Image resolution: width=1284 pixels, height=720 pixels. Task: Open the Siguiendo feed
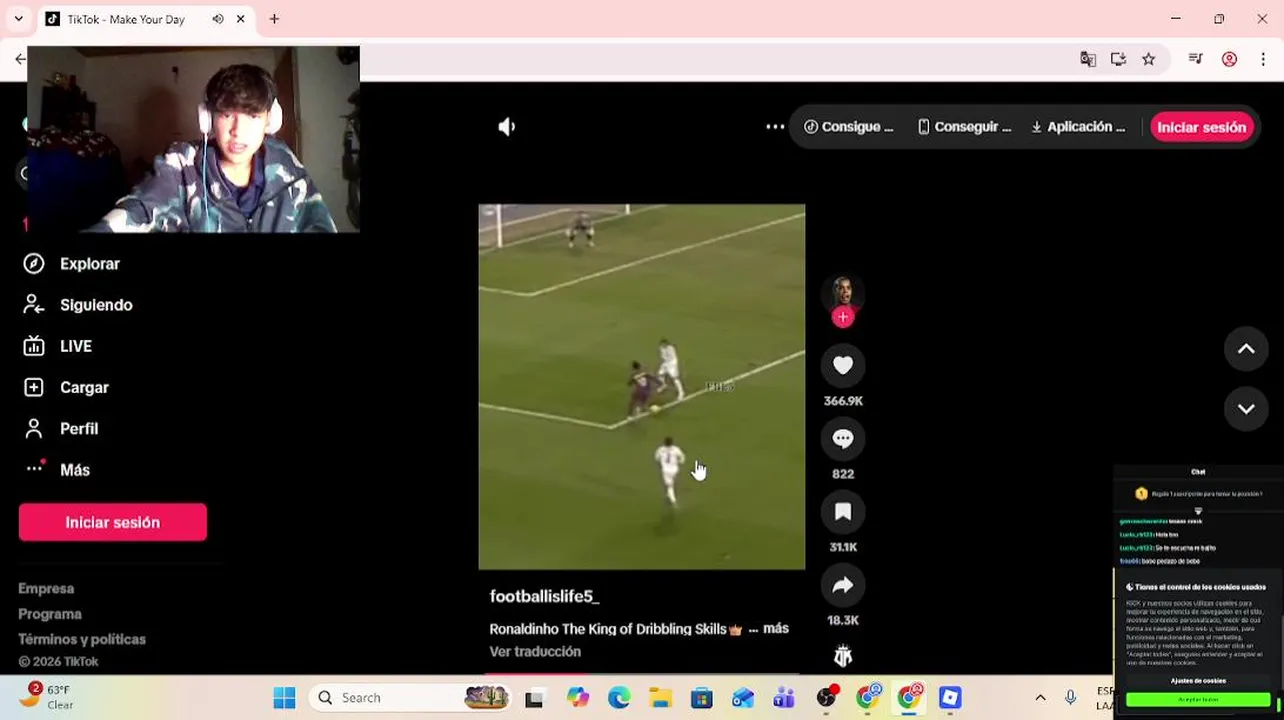pyautogui.click(x=78, y=305)
